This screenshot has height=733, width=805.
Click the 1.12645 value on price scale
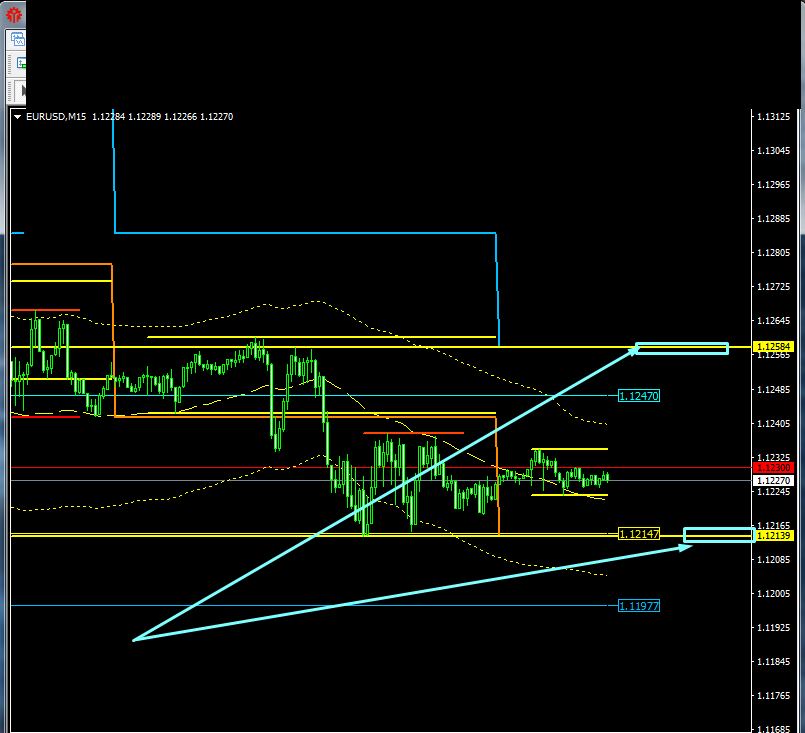774,321
